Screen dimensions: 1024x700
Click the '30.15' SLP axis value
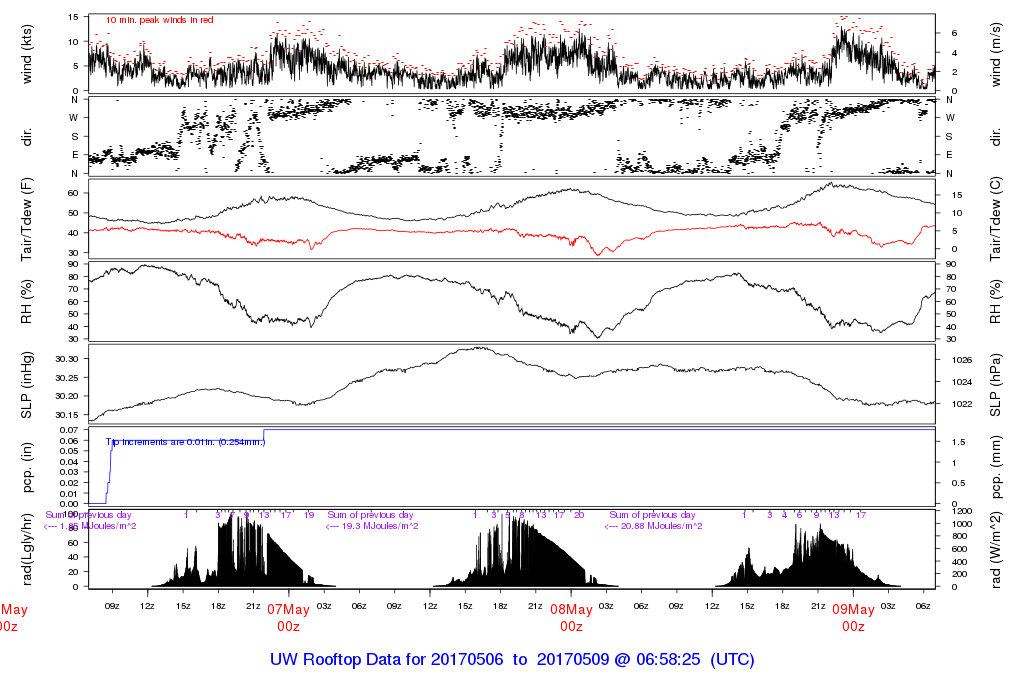pyautogui.click(x=67, y=415)
